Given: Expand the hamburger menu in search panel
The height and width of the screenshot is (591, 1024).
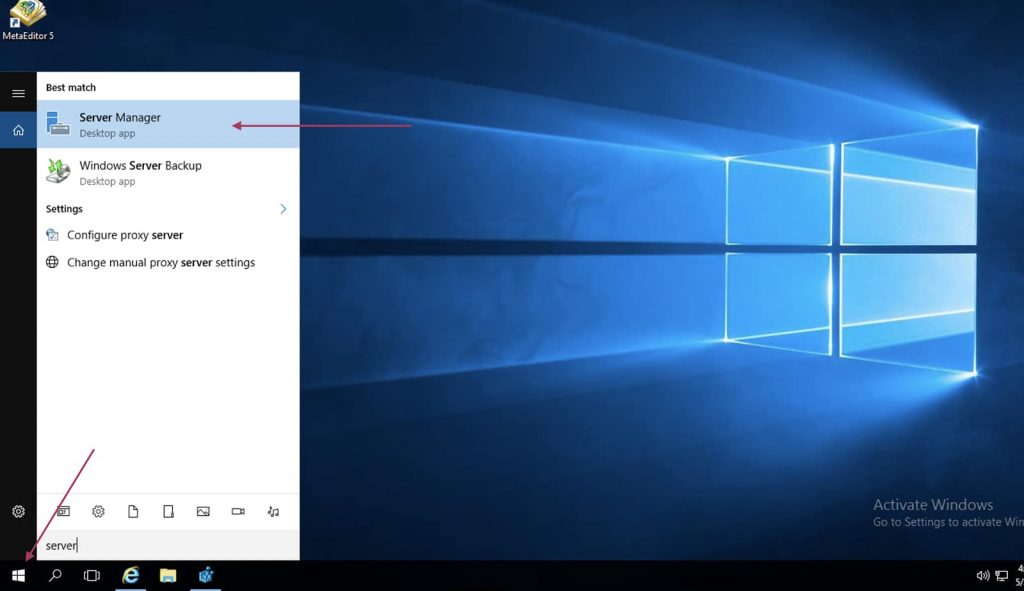Looking at the screenshot, I should pyautogui.click(x=18, y=93).
